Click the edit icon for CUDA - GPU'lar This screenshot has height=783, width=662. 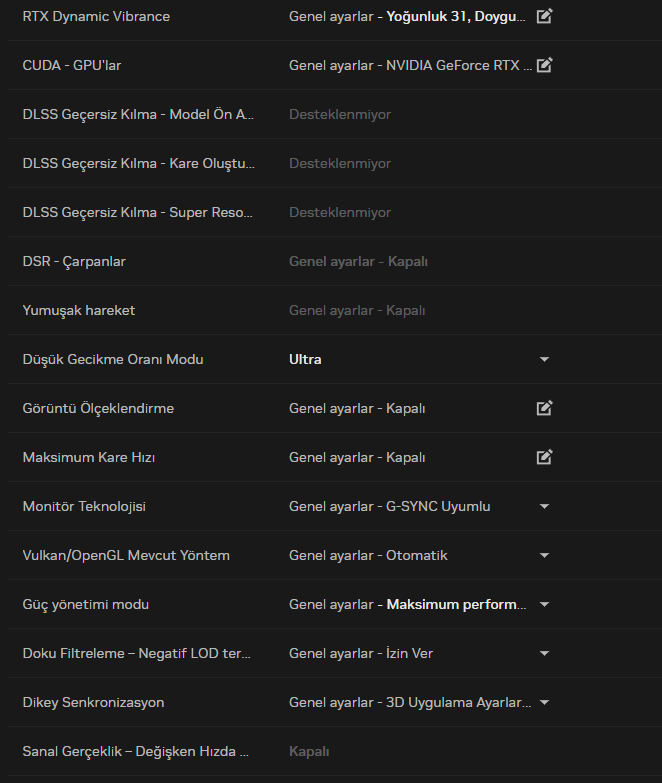pos(544,65)
